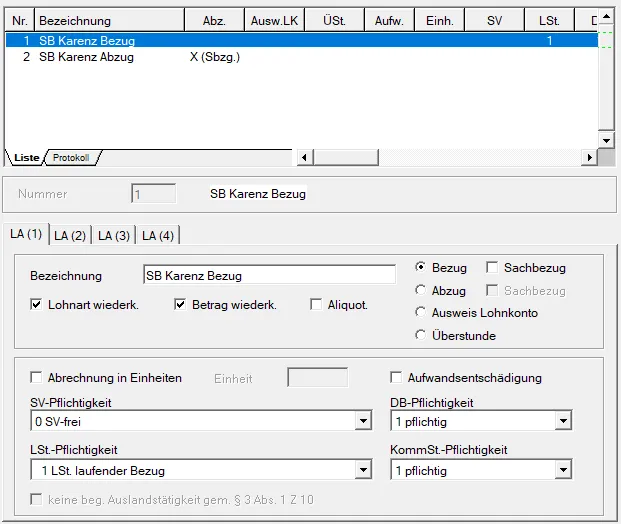
Task: Click the SV column header
Action: 495,21
